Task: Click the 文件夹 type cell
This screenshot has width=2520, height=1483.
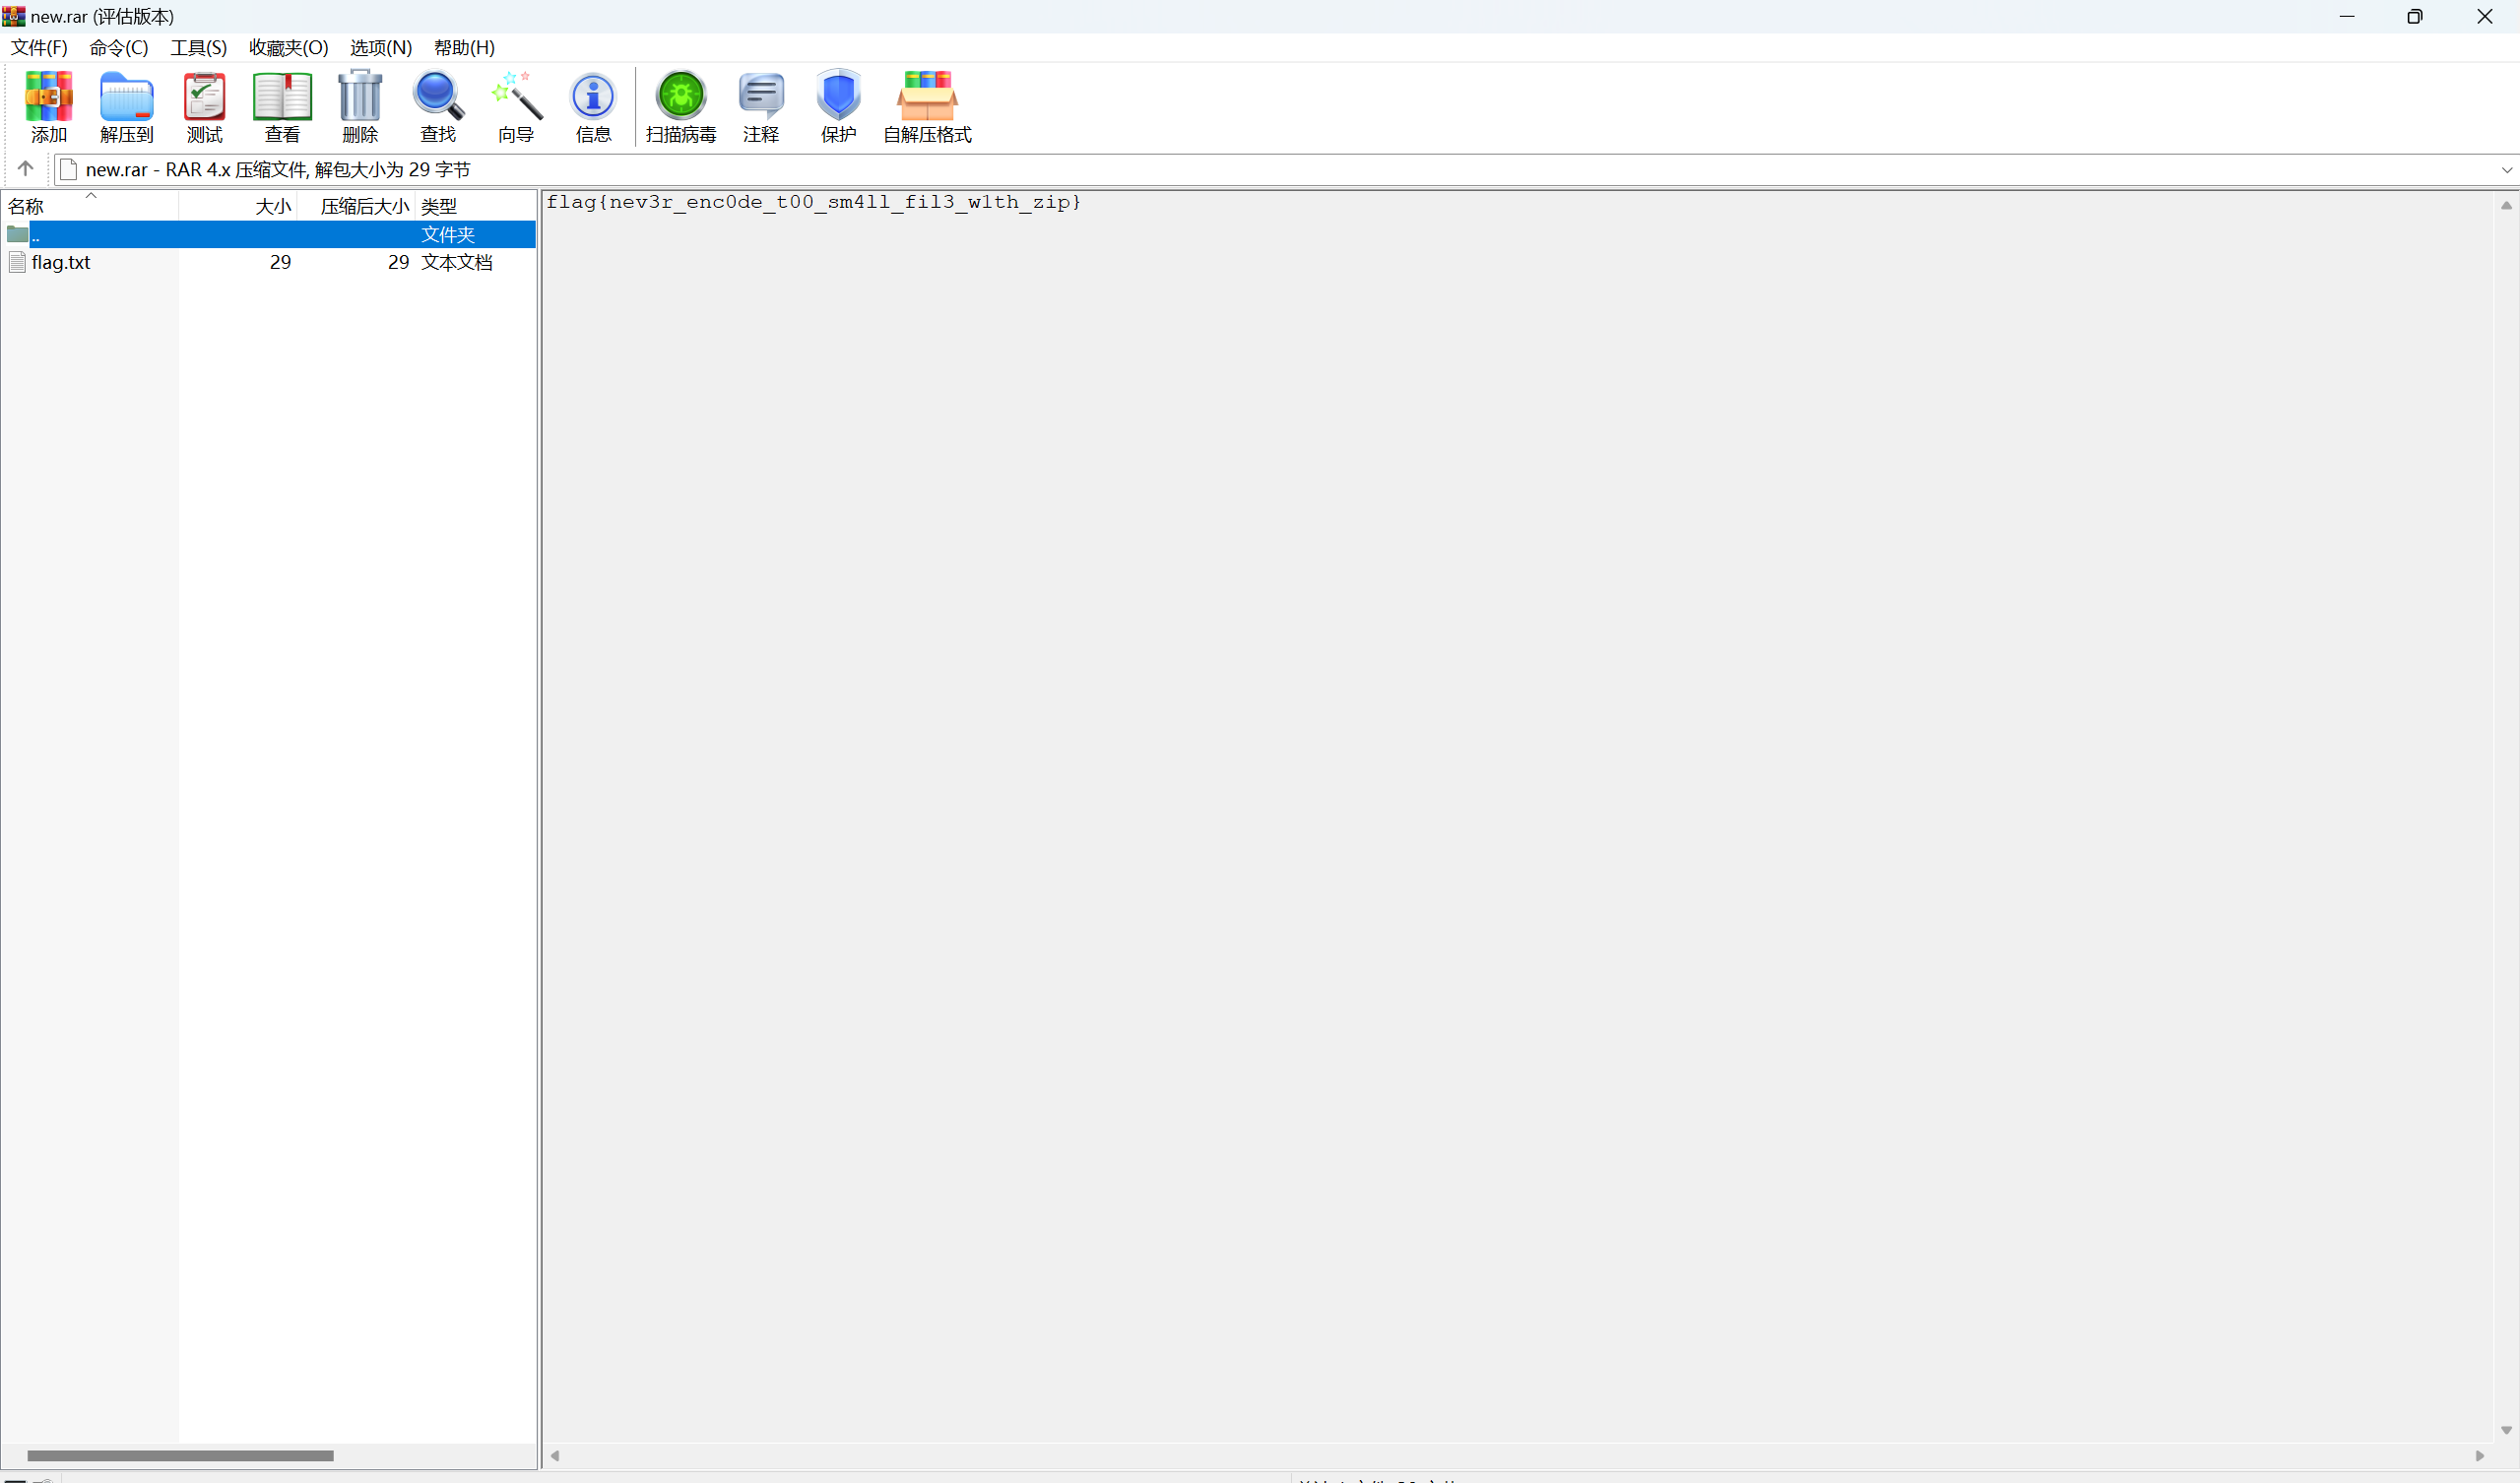Action: (447, 234)
